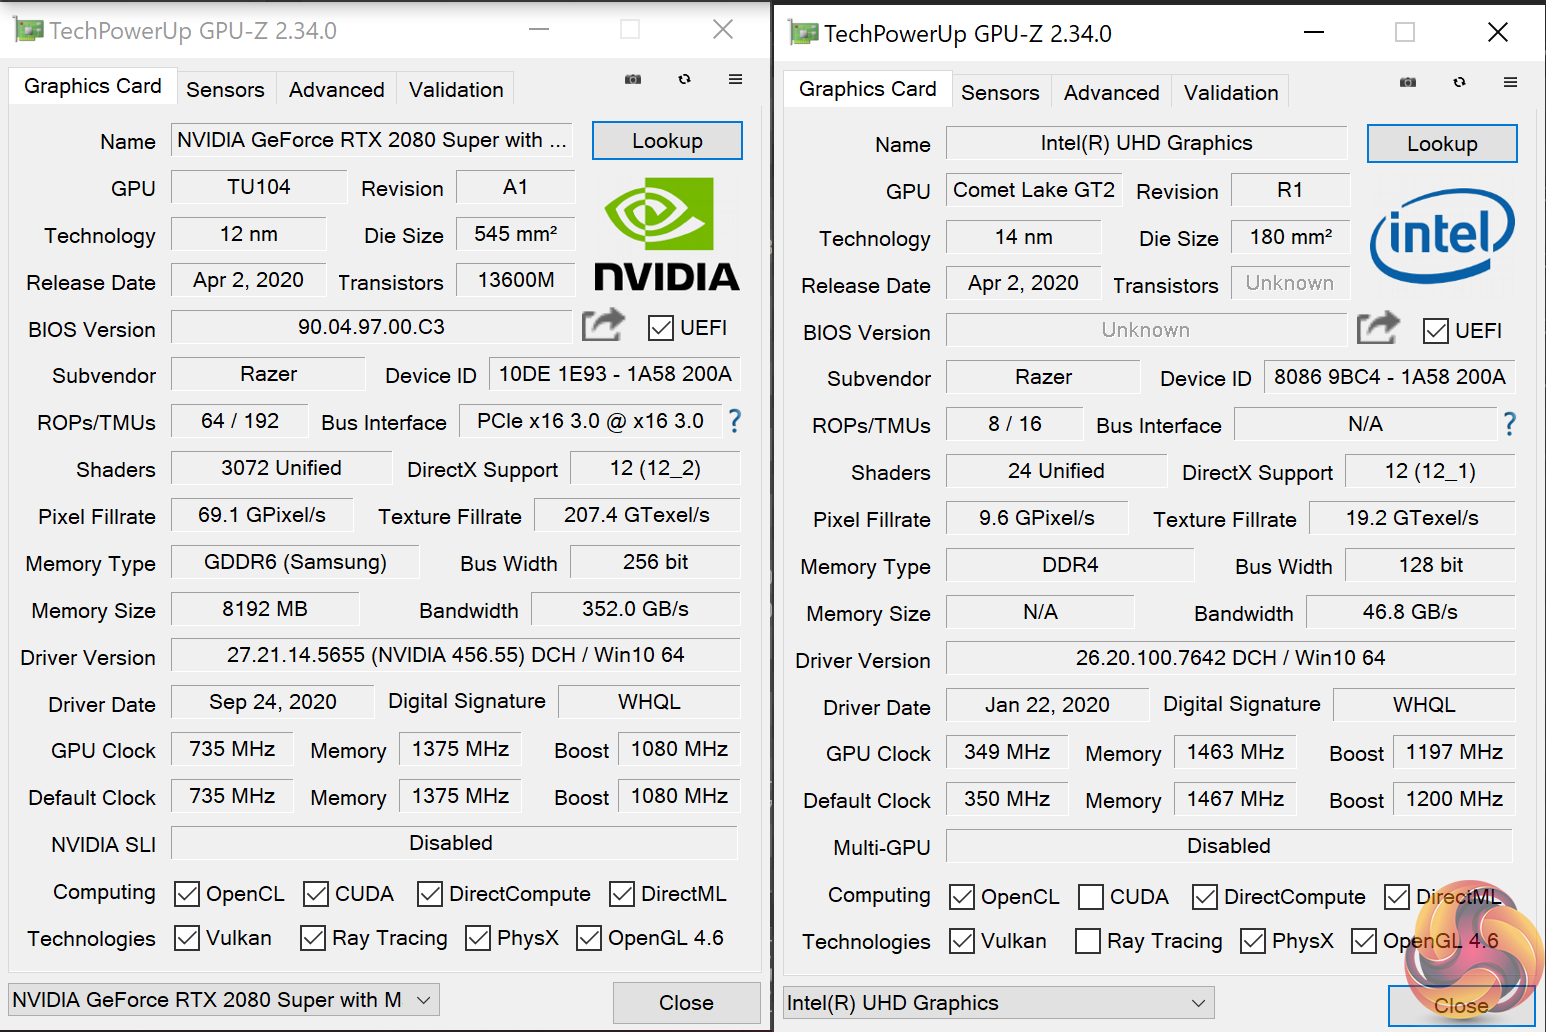Click the Intel(R) UHD Graphics name field
Image resolution: width=1546 pixels, height=1032 pixels.
coord(1146,143)
